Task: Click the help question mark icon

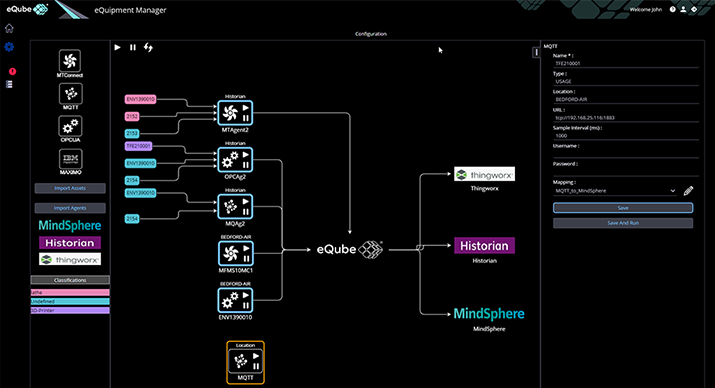Action: point(672,9)
